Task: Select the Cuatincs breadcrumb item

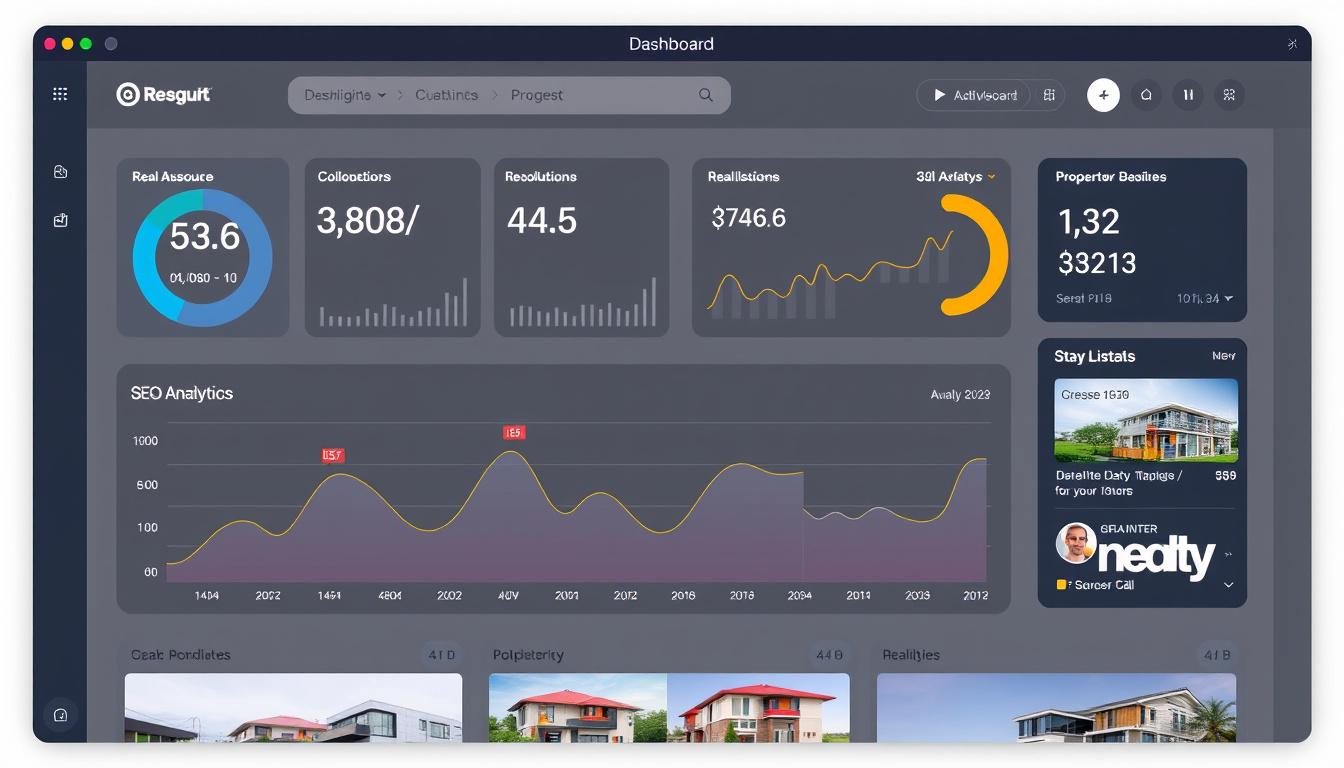Action: coord(446,94)
